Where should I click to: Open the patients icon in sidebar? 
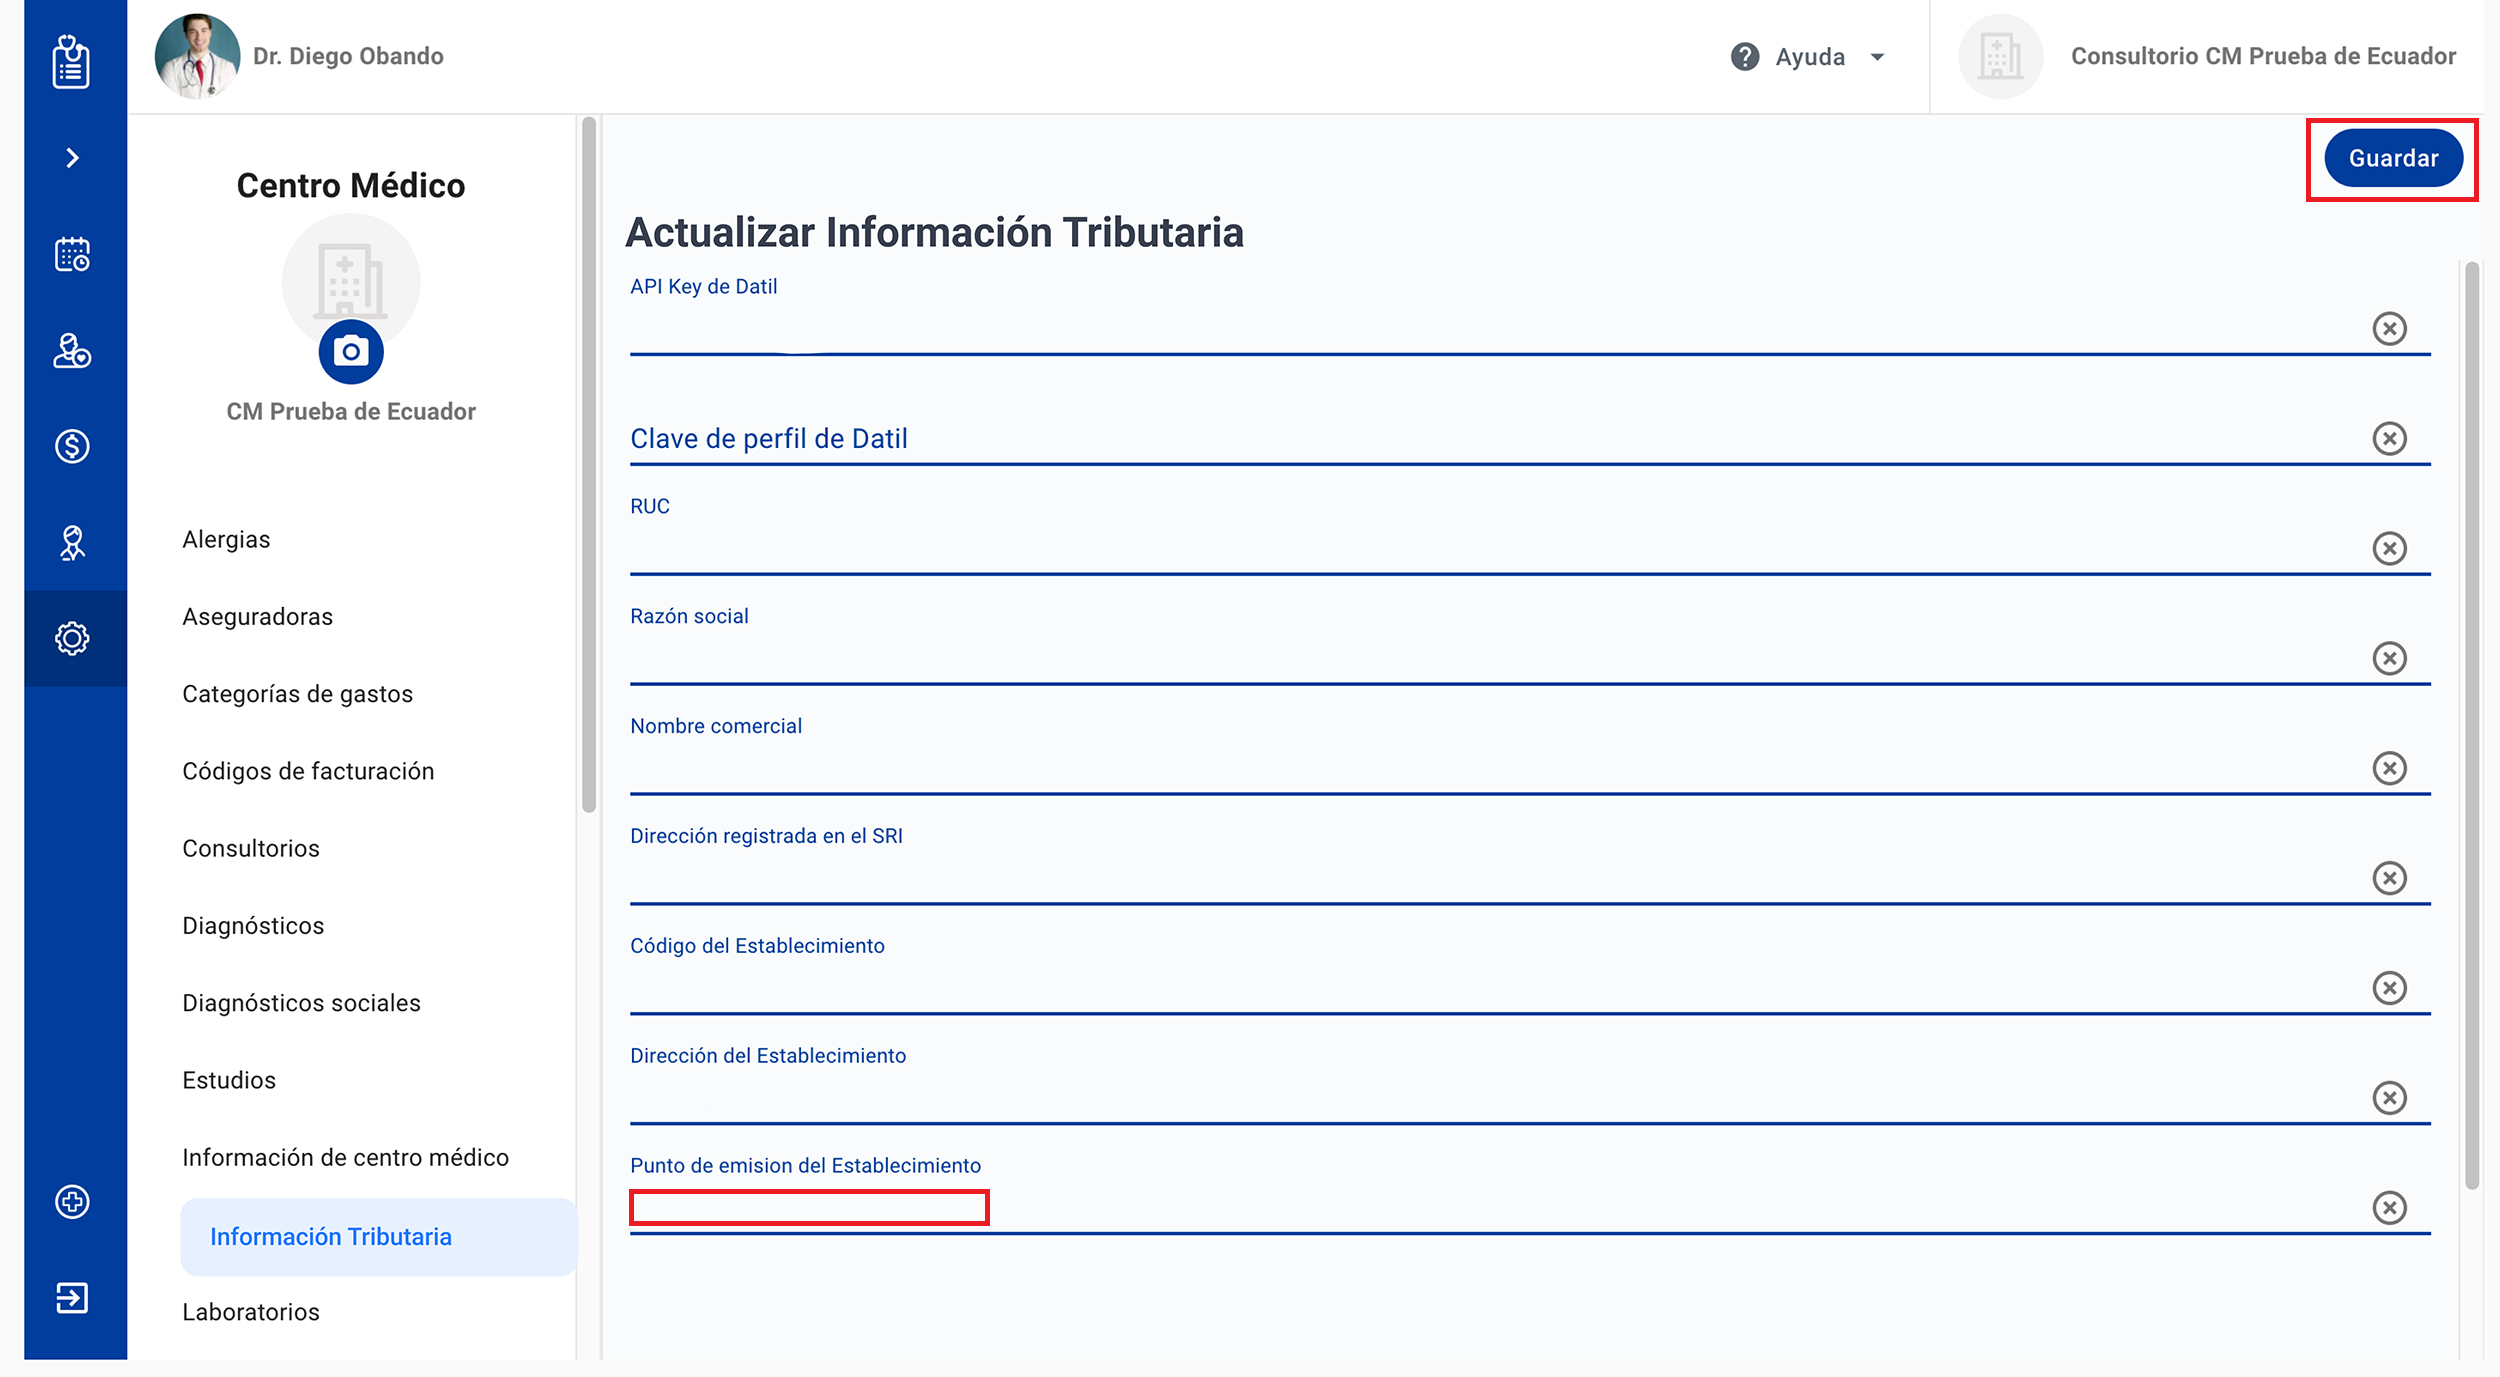click(x=72, y=350)
